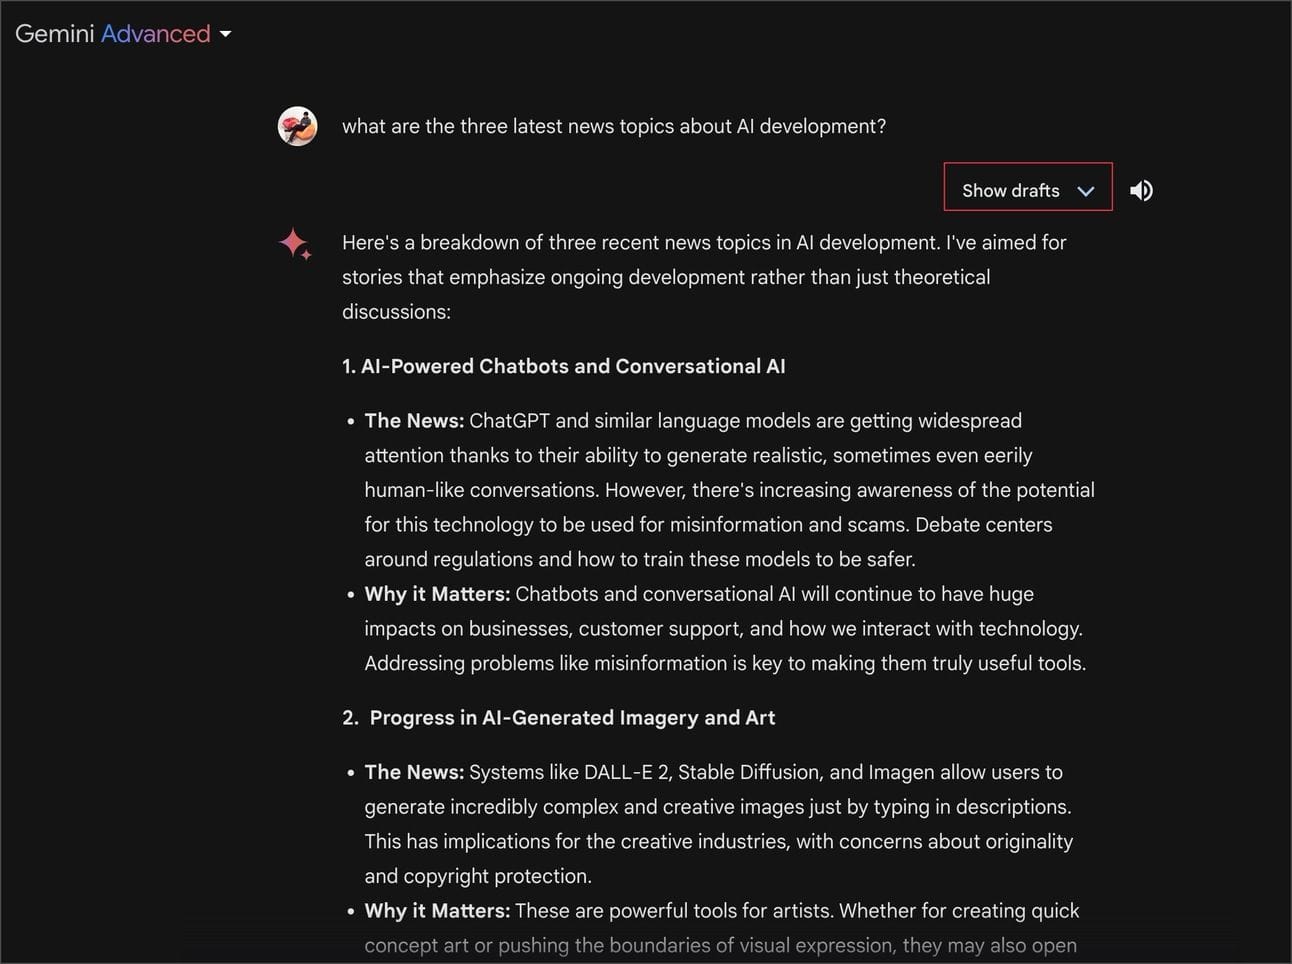Image resolution: width=1292 pixels, height=964 pixels.
Task: Click Why it Matters label under chatbots section
Action: (x=437, y=594)
